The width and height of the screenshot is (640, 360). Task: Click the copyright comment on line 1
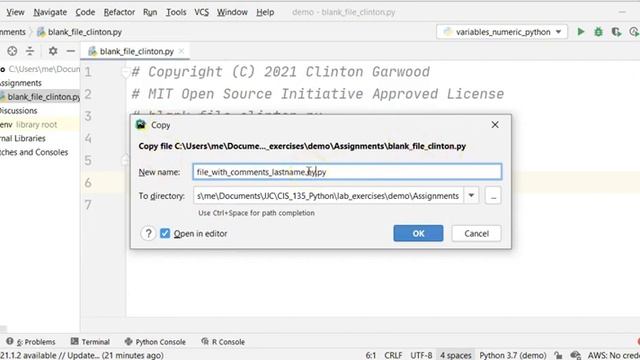point(280,72)
